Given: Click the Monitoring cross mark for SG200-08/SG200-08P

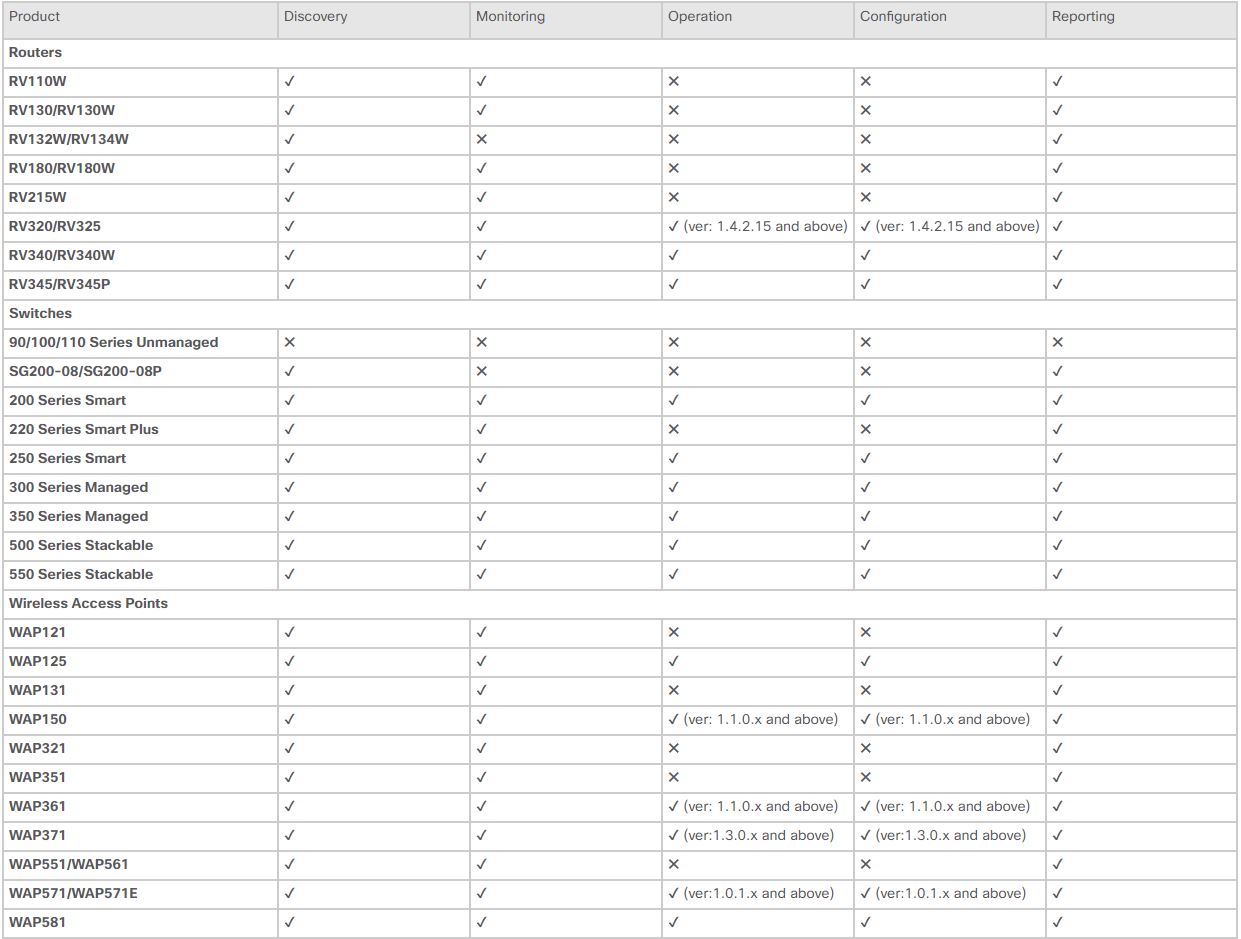Looking at the screenshot, I should point(482,371).
